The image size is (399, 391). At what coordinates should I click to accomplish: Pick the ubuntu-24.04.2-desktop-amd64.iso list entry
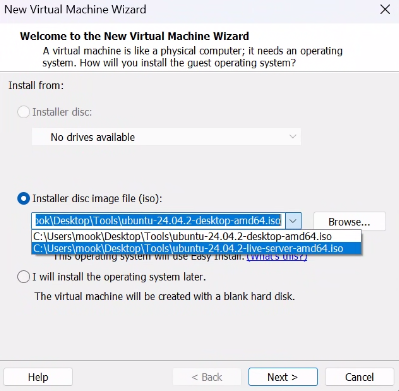point(196,236)
